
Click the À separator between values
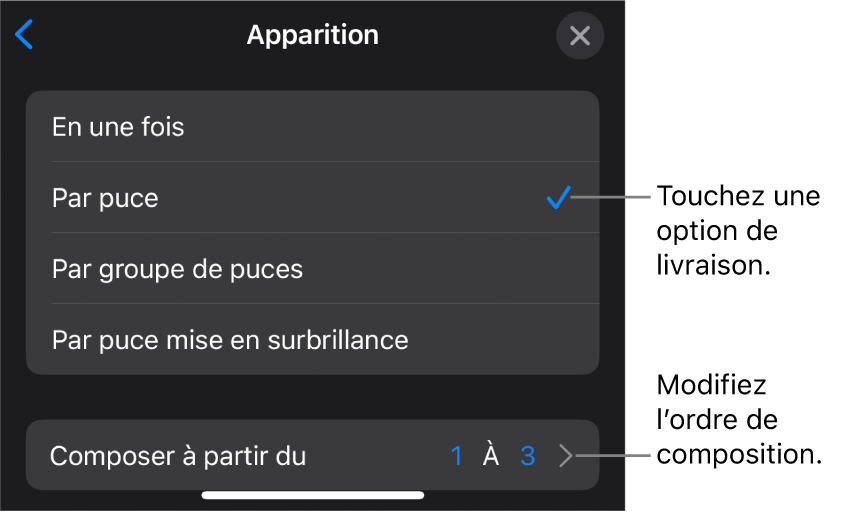pos(491,457)
